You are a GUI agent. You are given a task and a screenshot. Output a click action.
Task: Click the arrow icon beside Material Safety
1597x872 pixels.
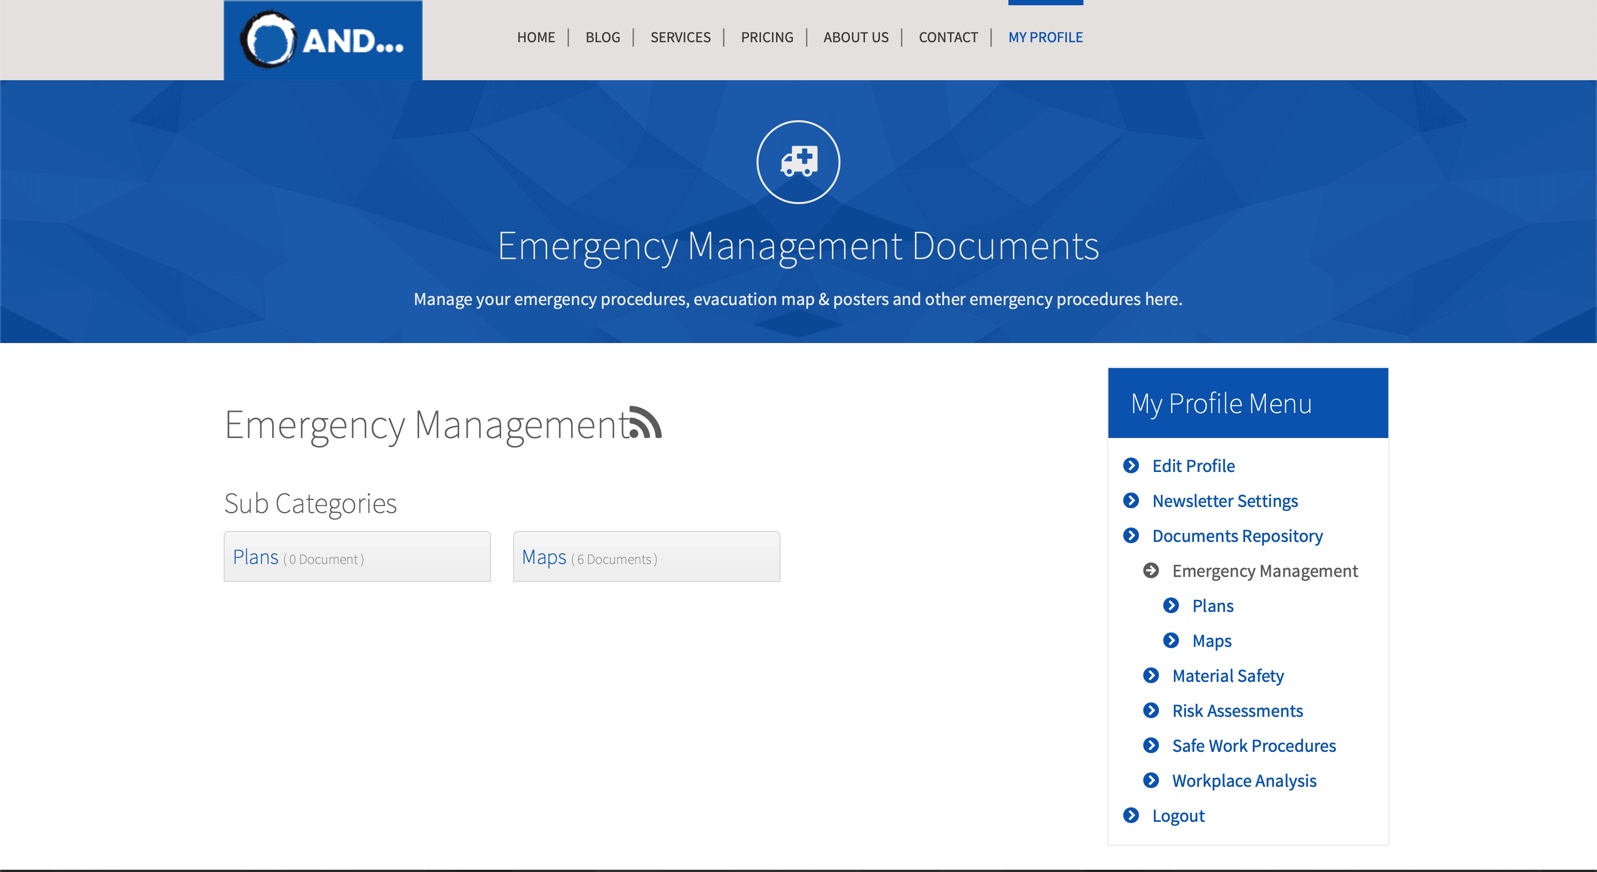point(1151,676)
